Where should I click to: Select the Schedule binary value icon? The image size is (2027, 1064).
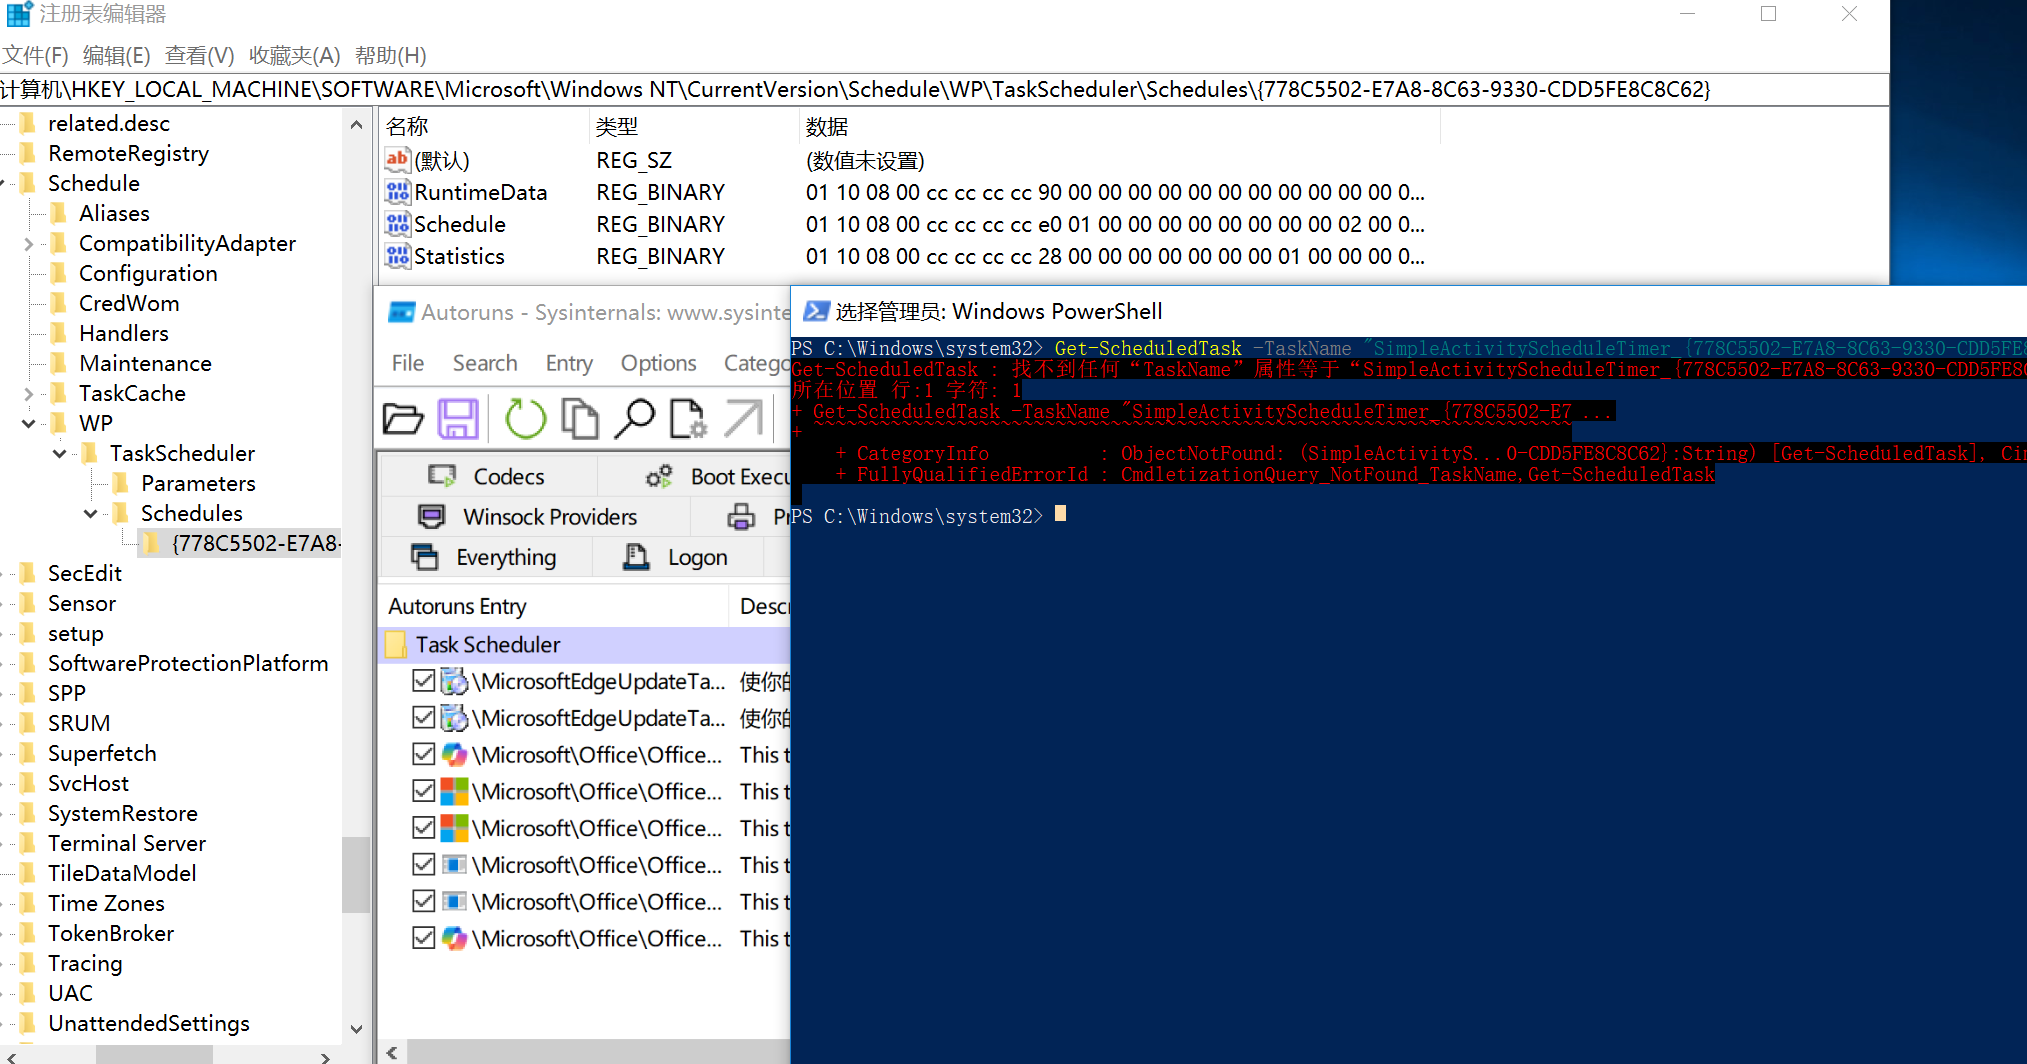[x=397, y=224]
